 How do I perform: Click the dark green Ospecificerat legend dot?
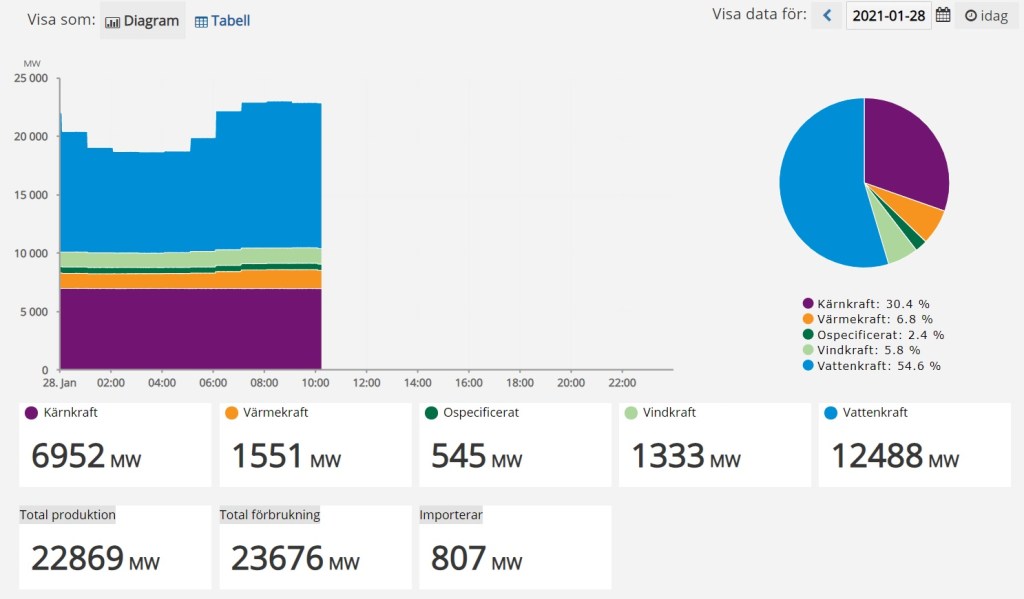[x=808, y=335]
